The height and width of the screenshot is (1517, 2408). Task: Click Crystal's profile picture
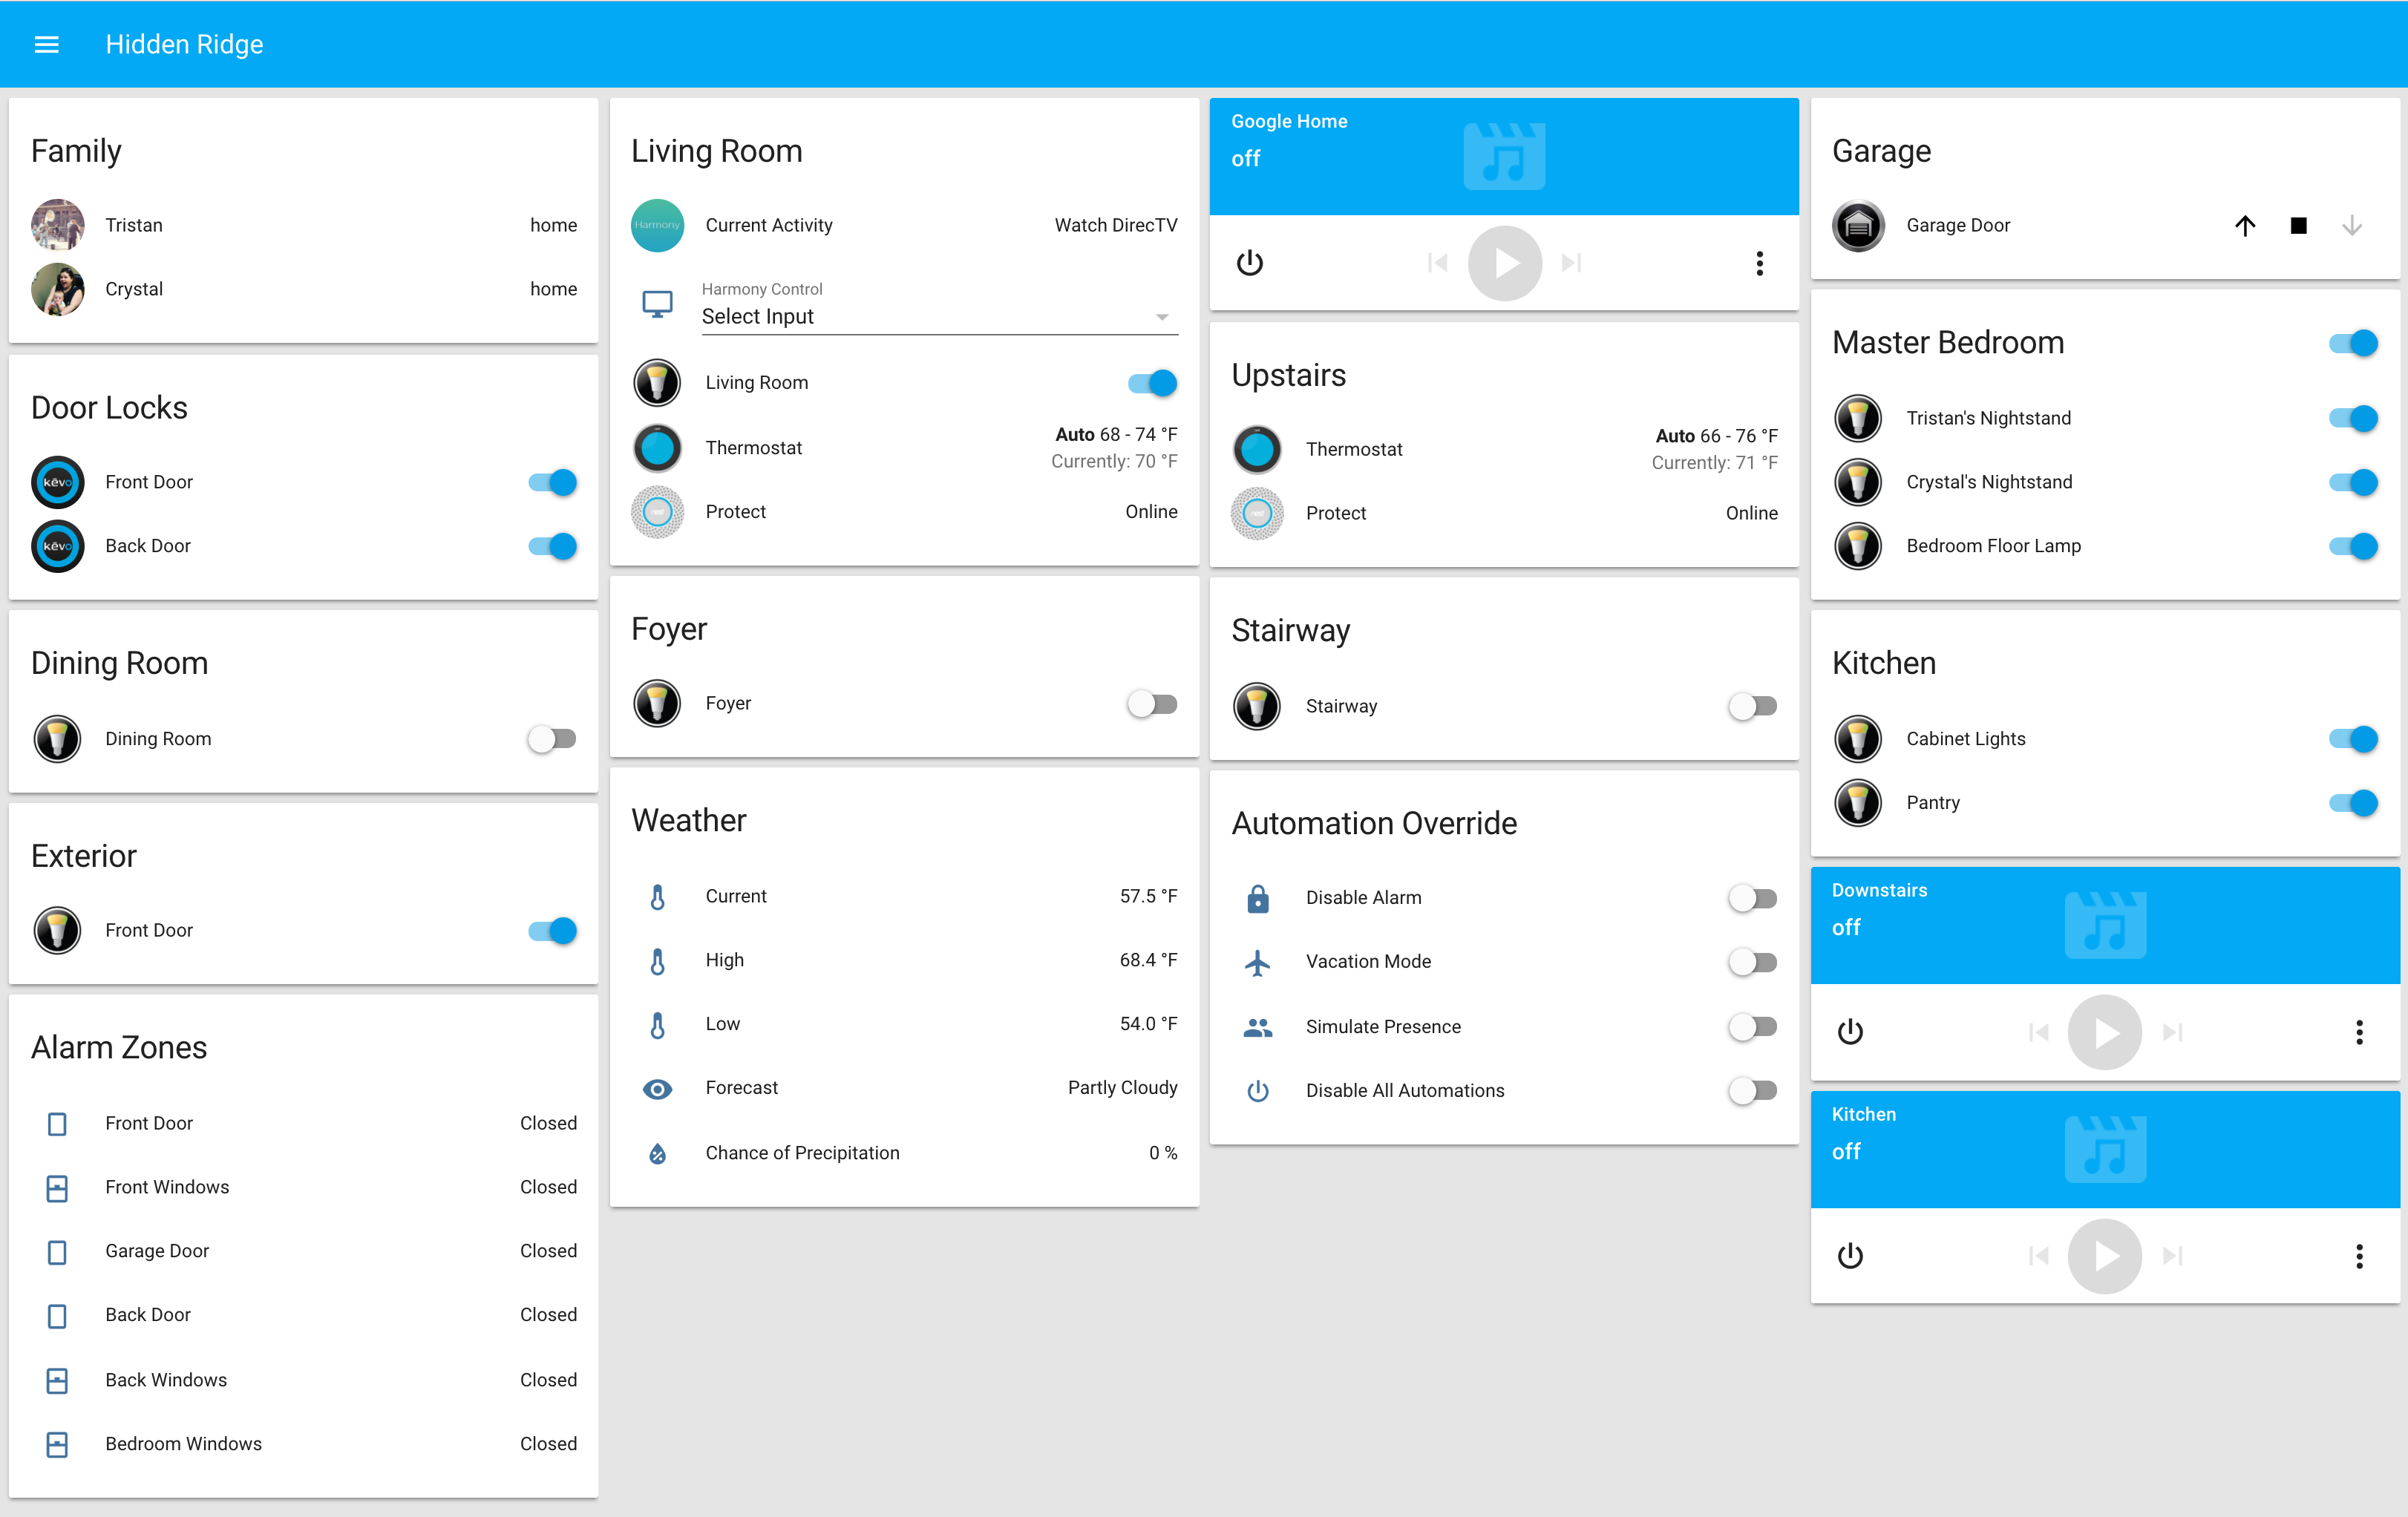click(x=57, y=289)
